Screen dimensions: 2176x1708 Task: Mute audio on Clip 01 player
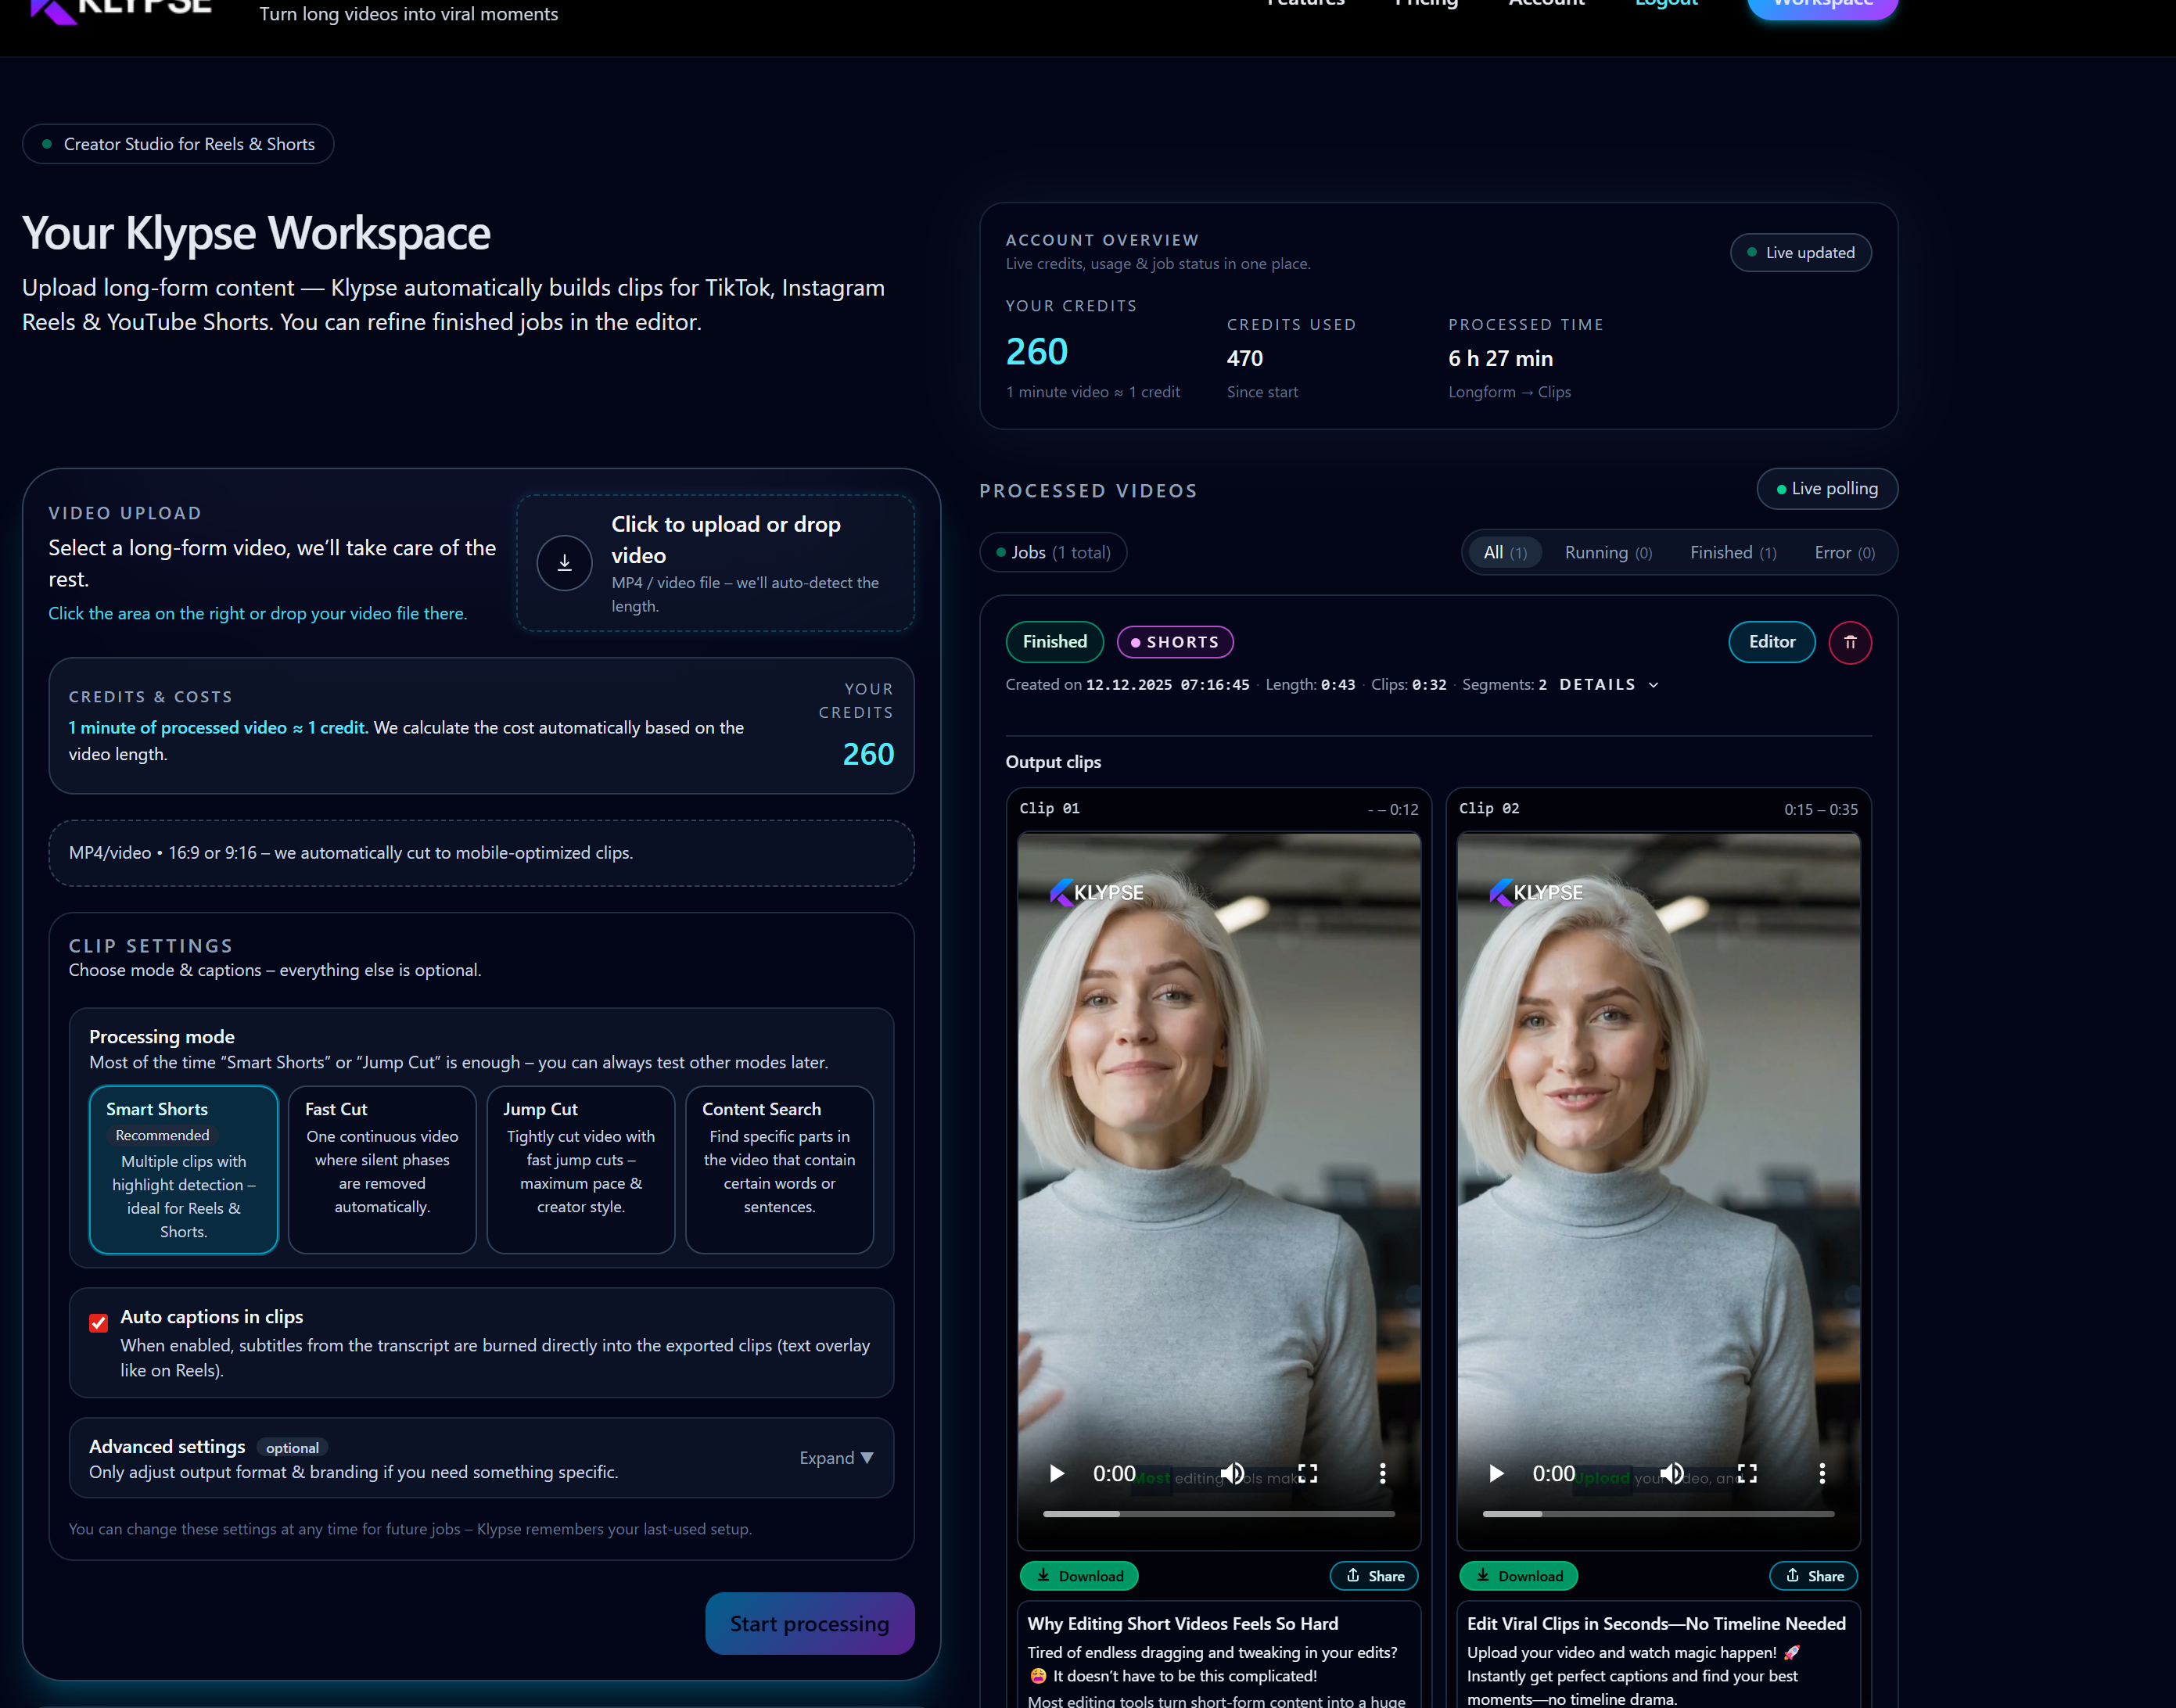point(1232,1473)
